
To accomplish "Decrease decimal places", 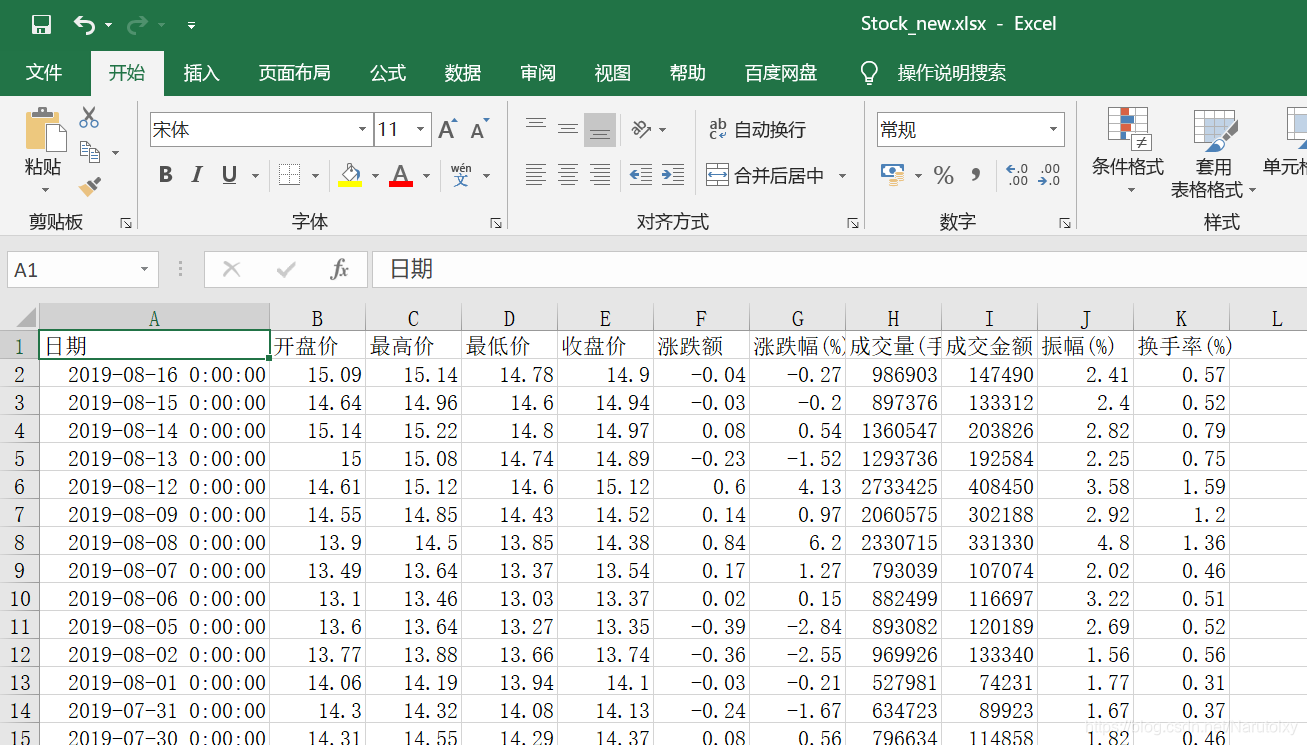I will (1050, 175).
